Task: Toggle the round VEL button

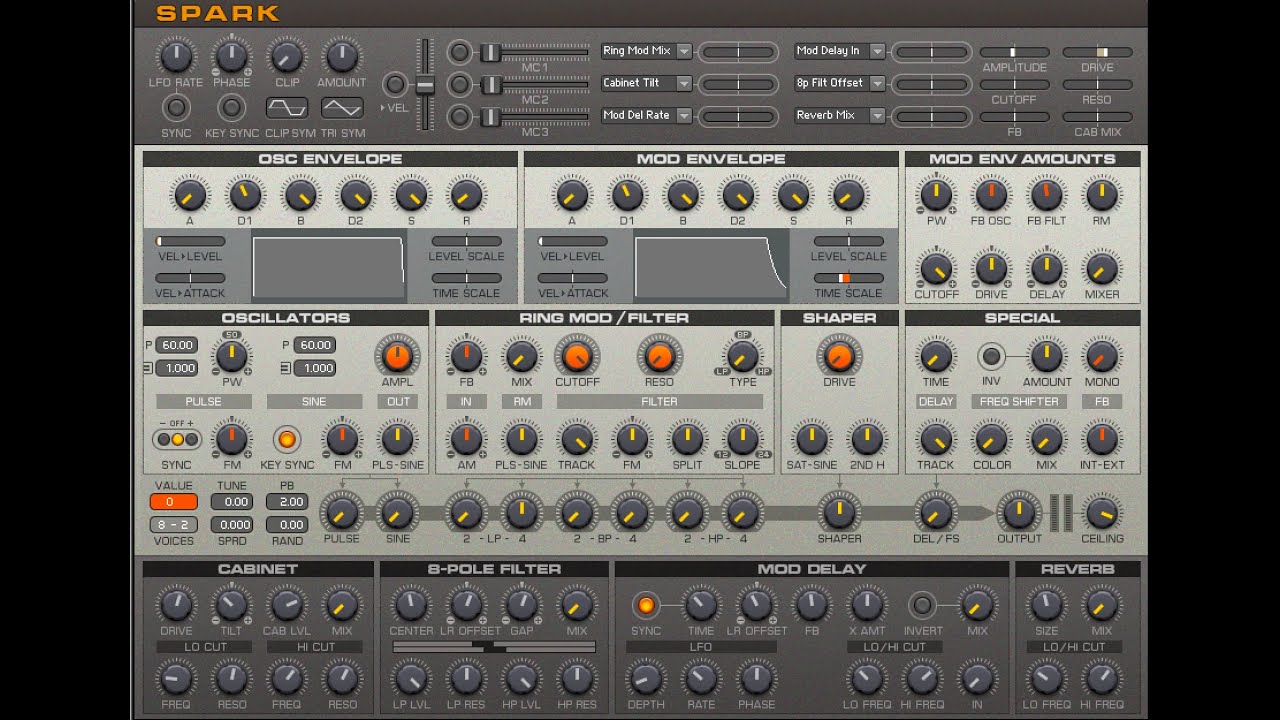Action: 396,85
